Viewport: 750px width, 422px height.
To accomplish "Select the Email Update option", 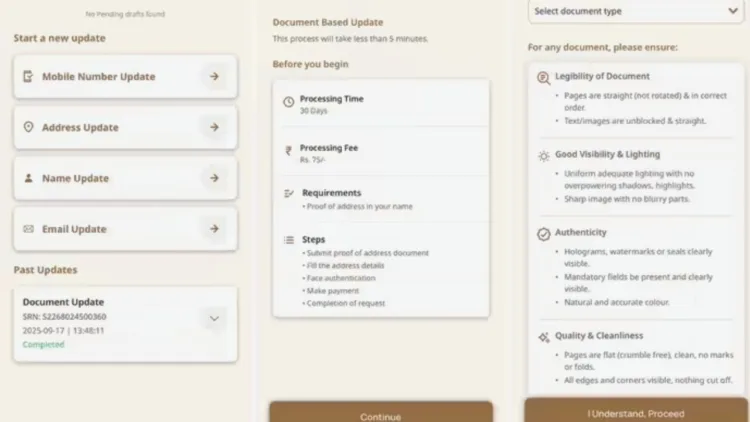I will coord(125,229).
